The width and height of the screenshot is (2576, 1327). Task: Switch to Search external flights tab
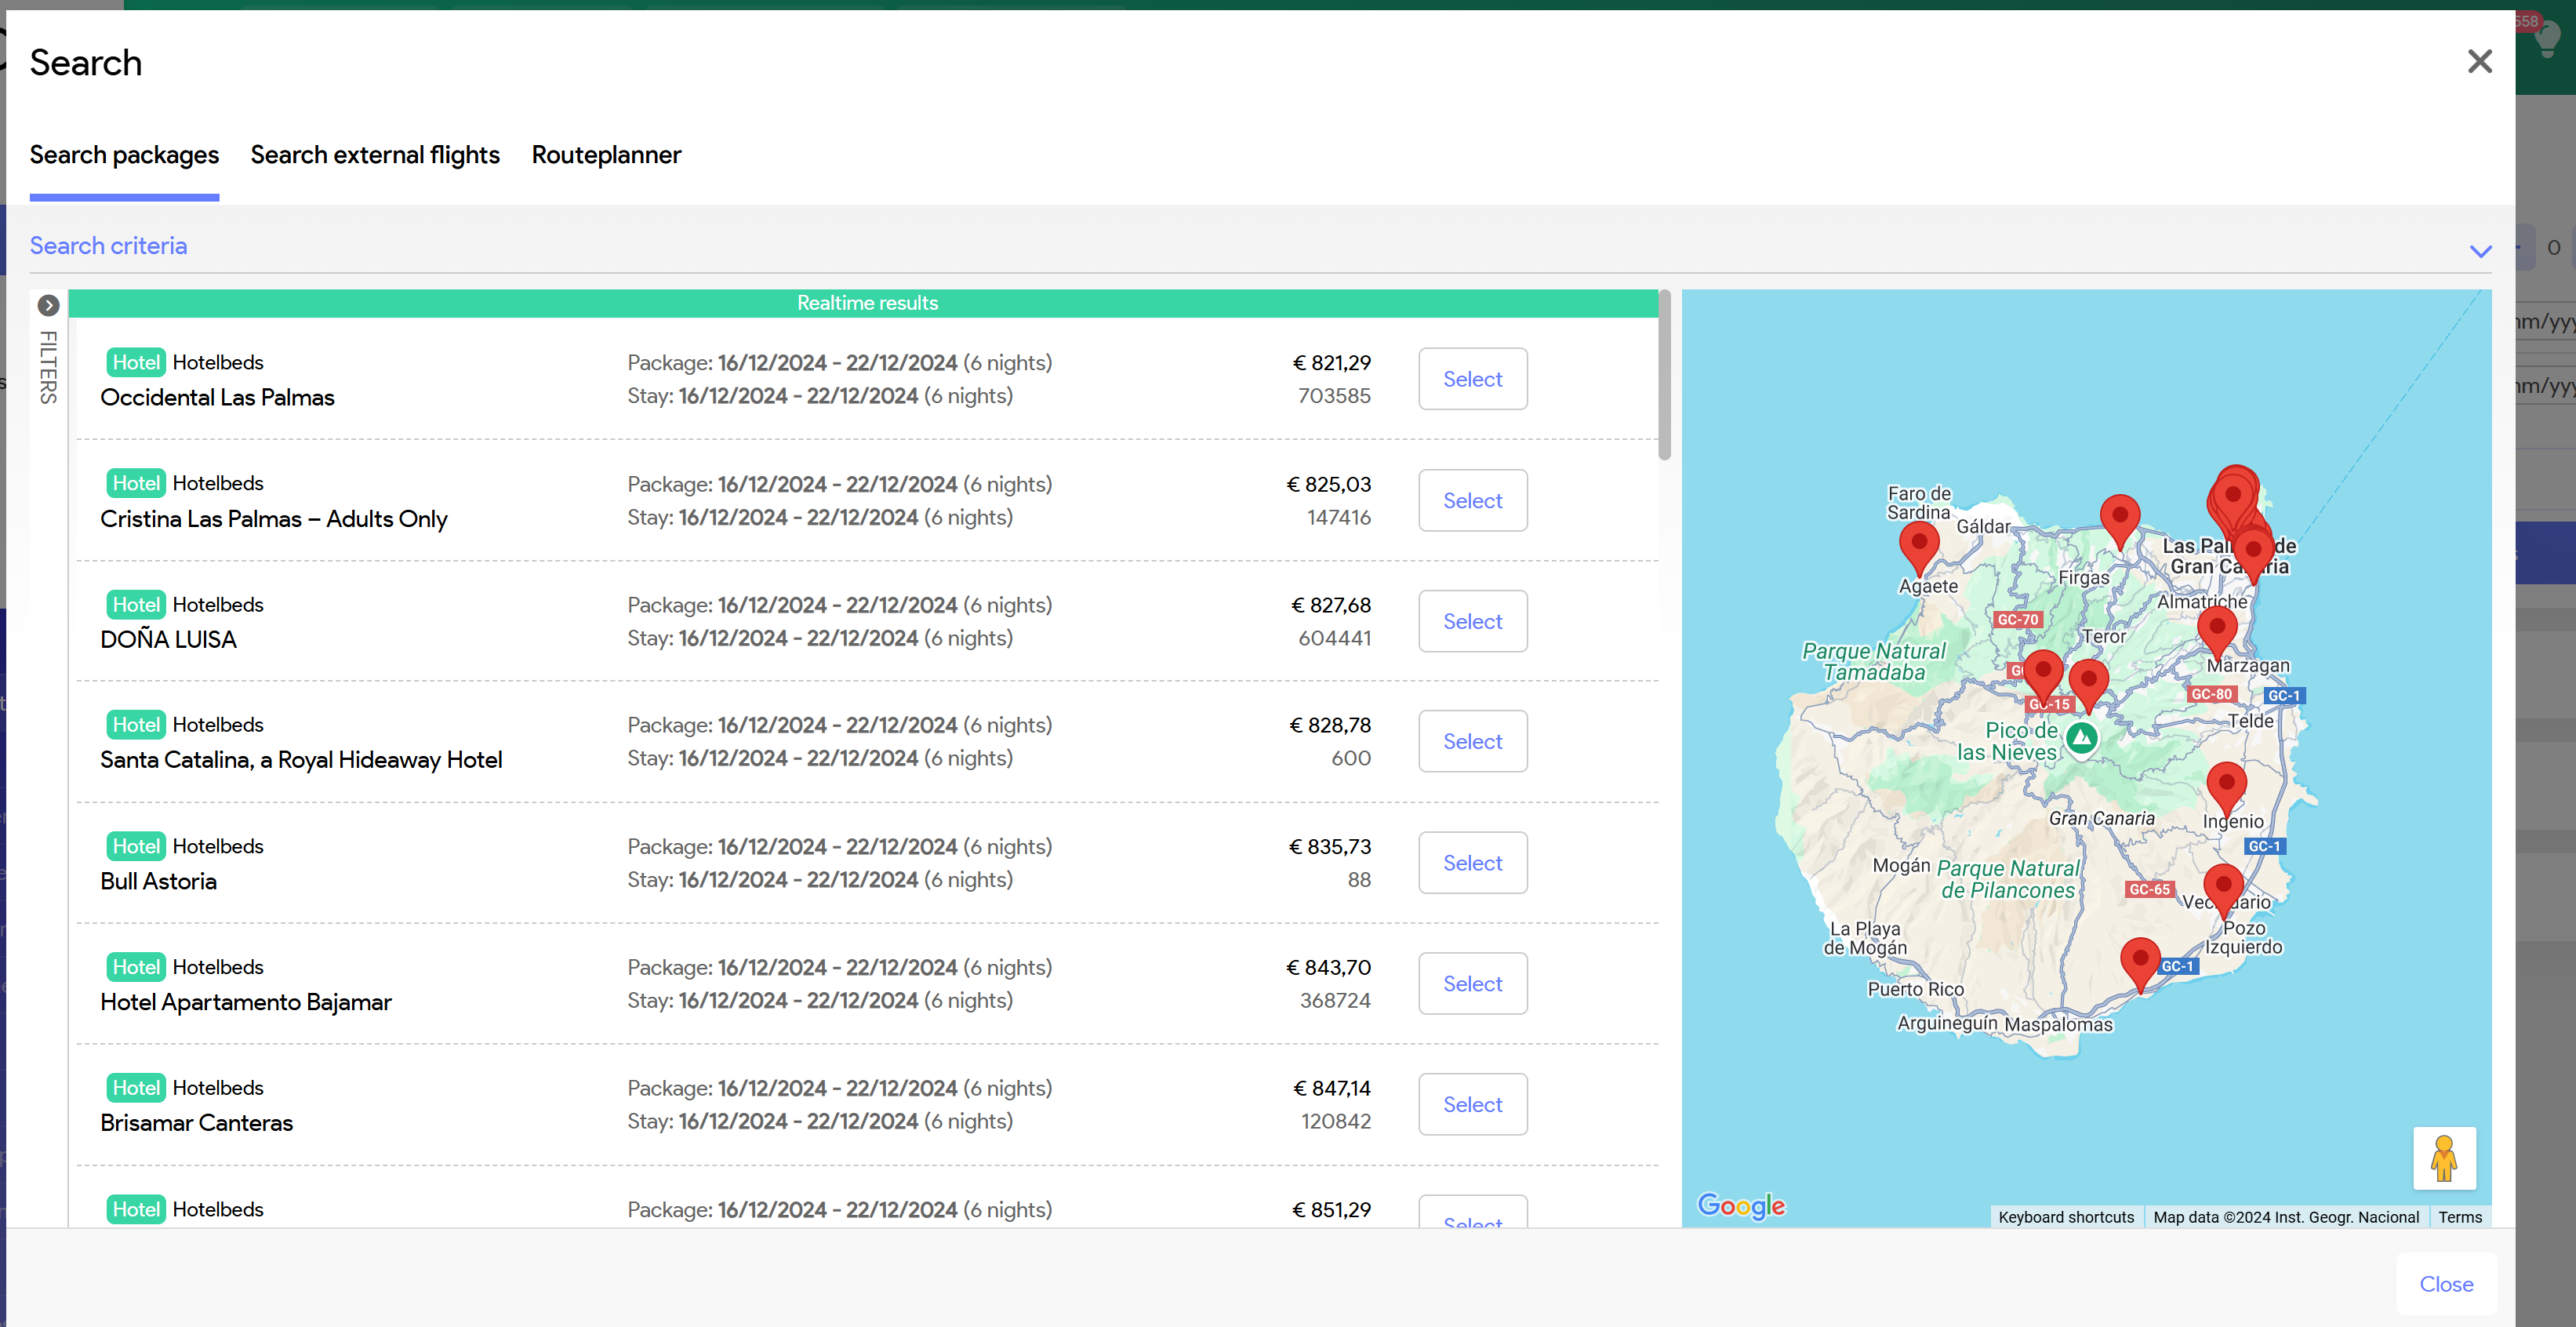374,155
